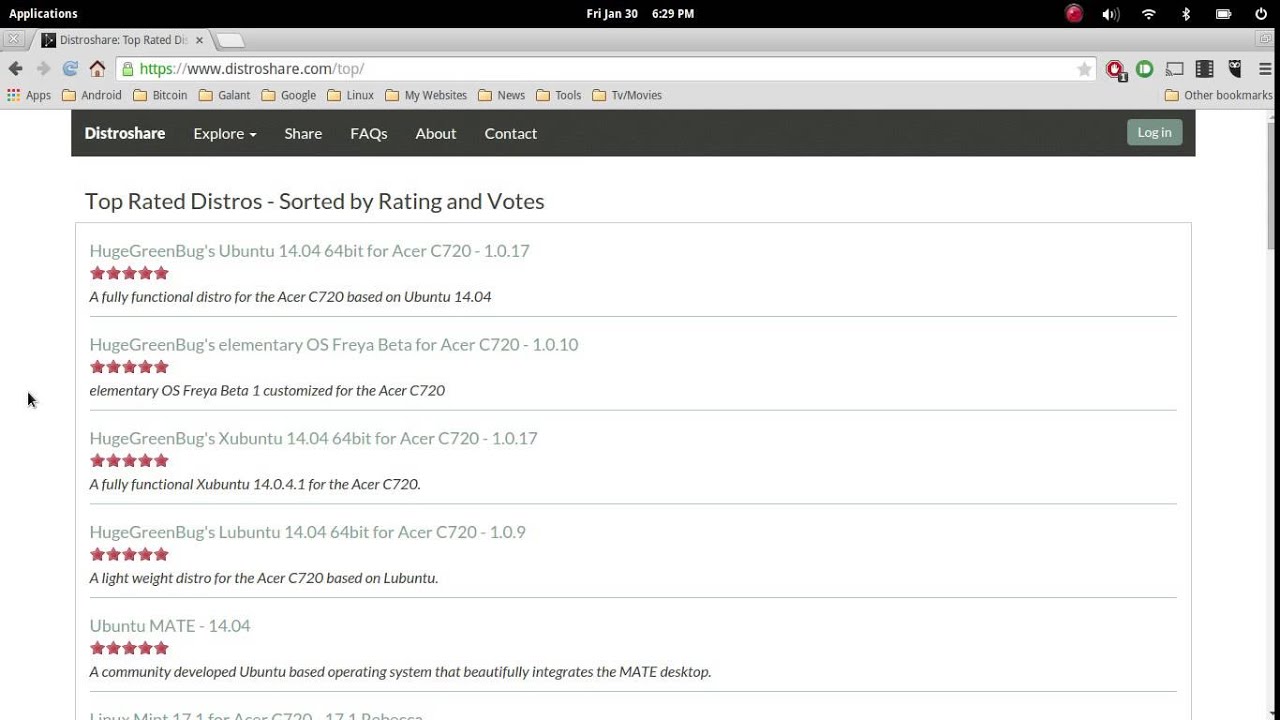The image size is (1280, 720).
Task: Open the Ubuntu MATE - 14.04 link
Action: click(x=170, y=626)
